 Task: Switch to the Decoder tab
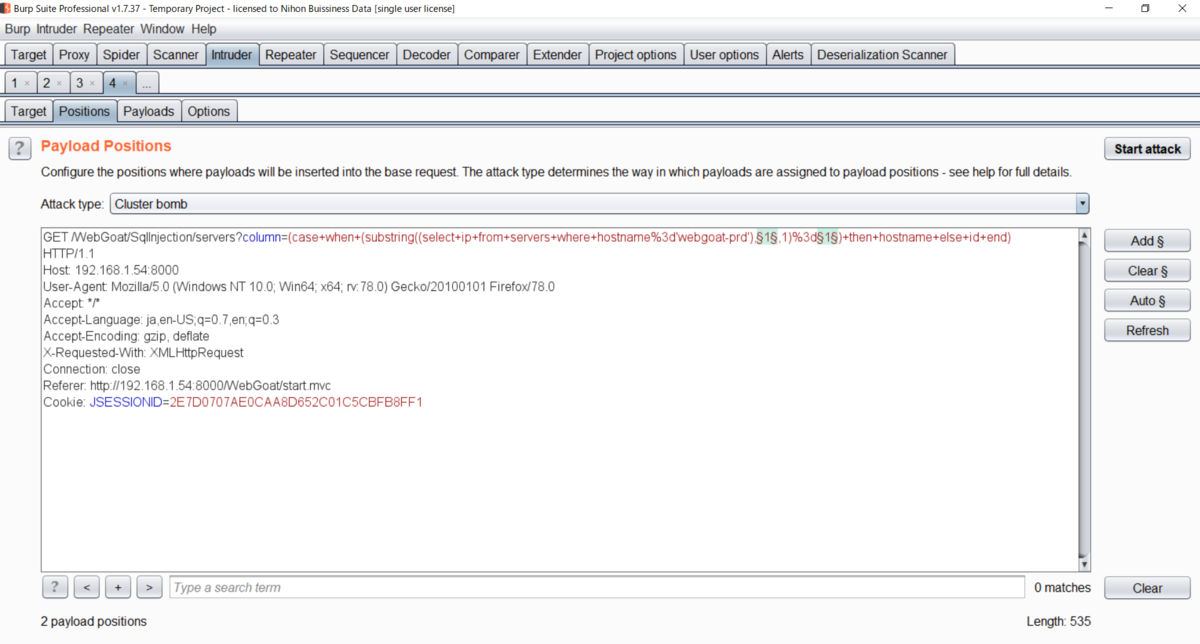427,54
